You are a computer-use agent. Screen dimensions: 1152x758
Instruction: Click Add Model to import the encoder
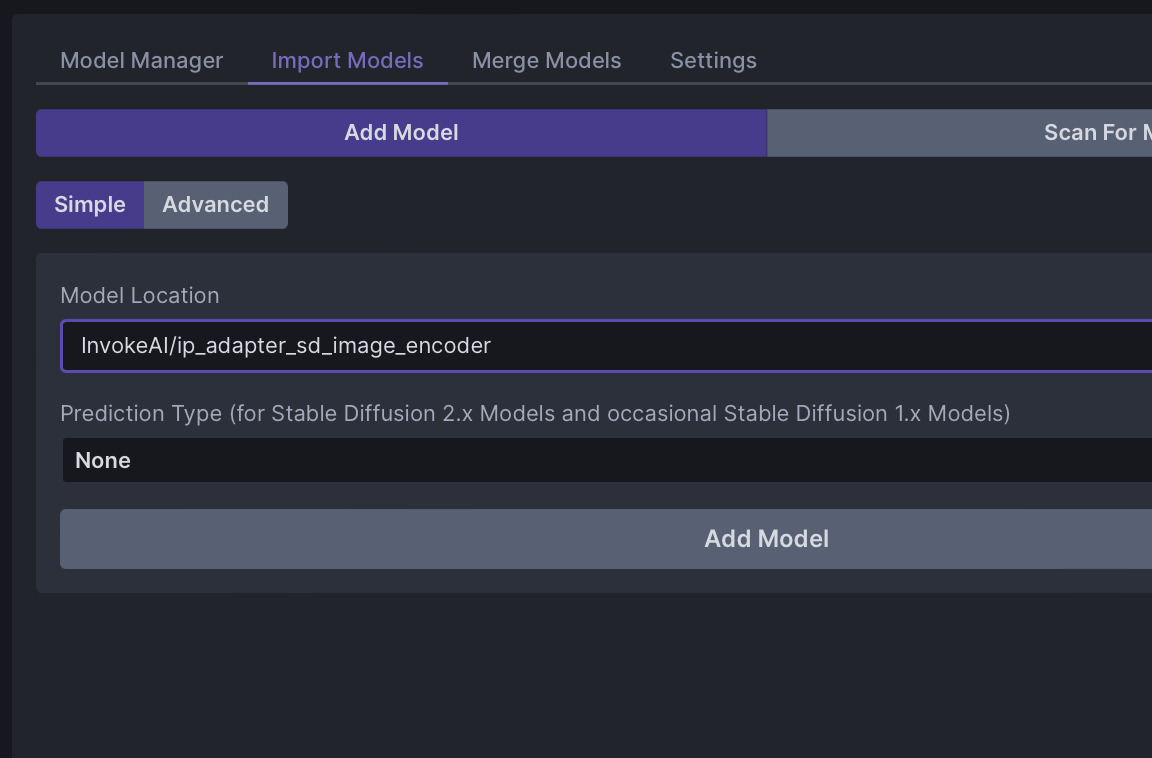tap(766, 538)
